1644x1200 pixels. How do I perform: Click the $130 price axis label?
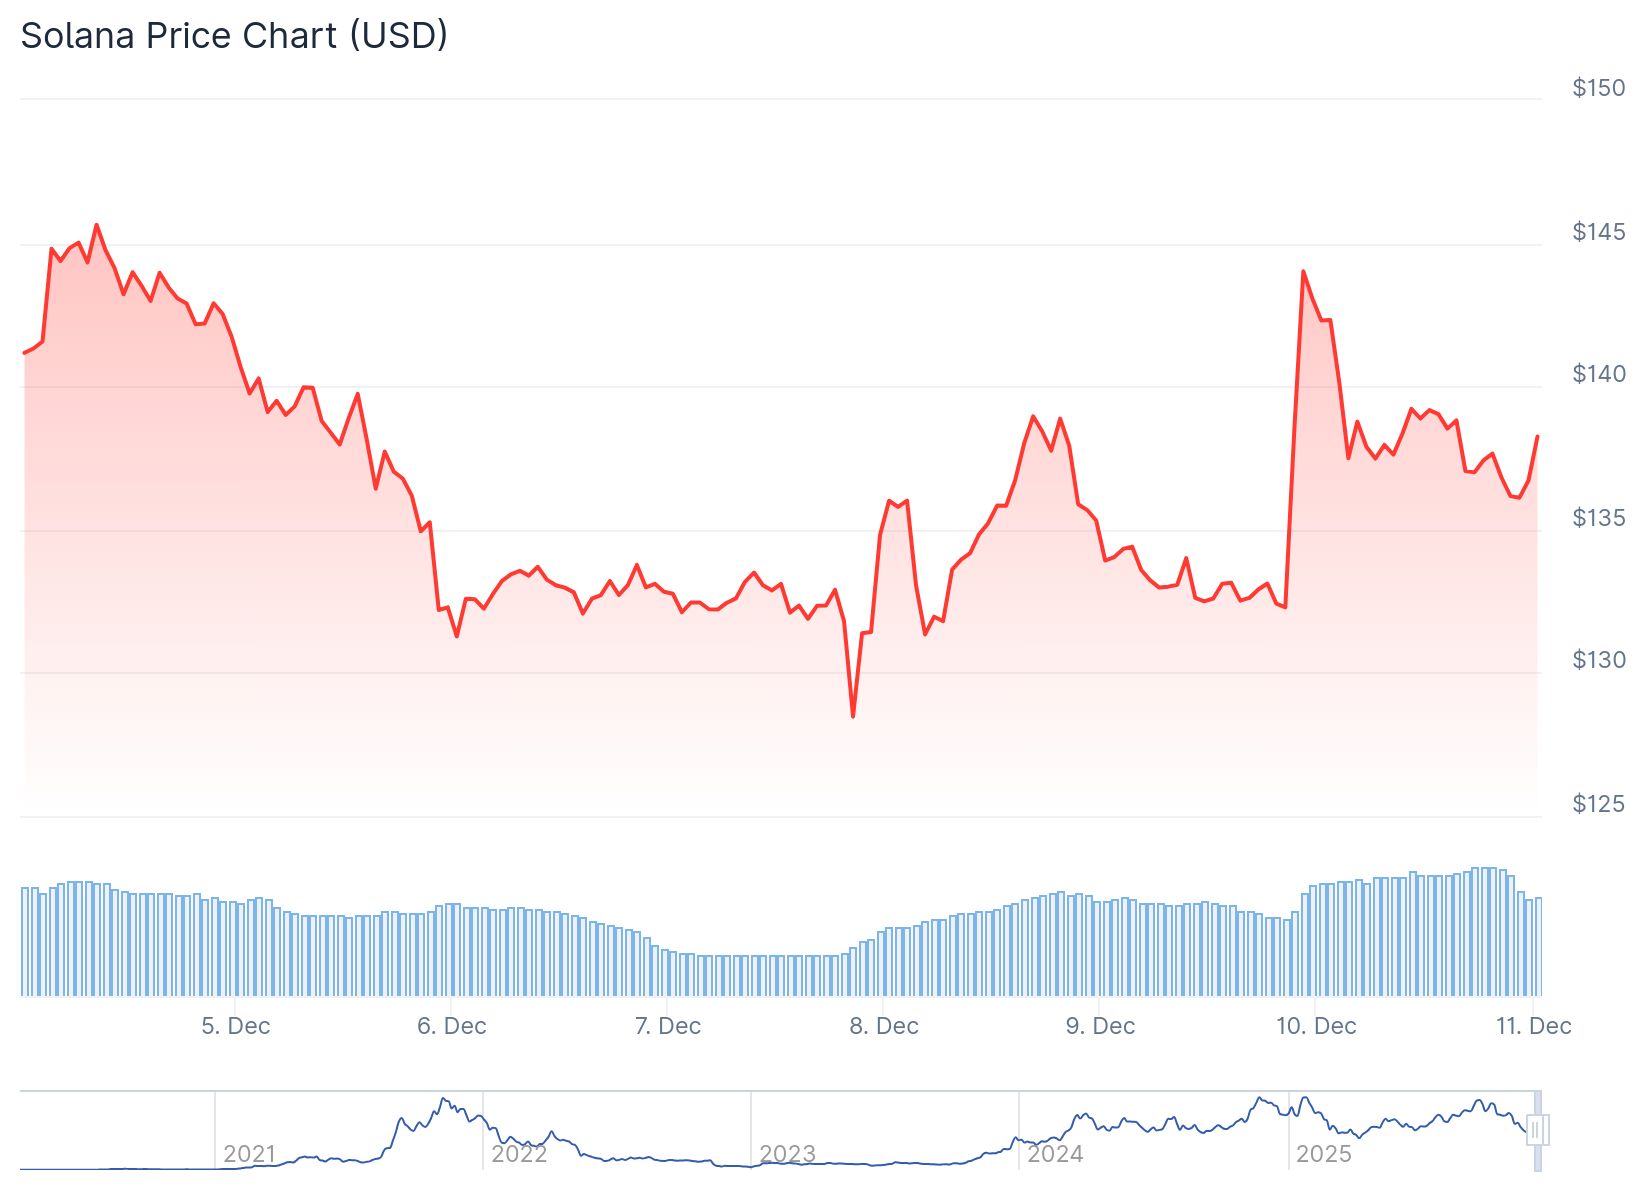point(1599,660)
